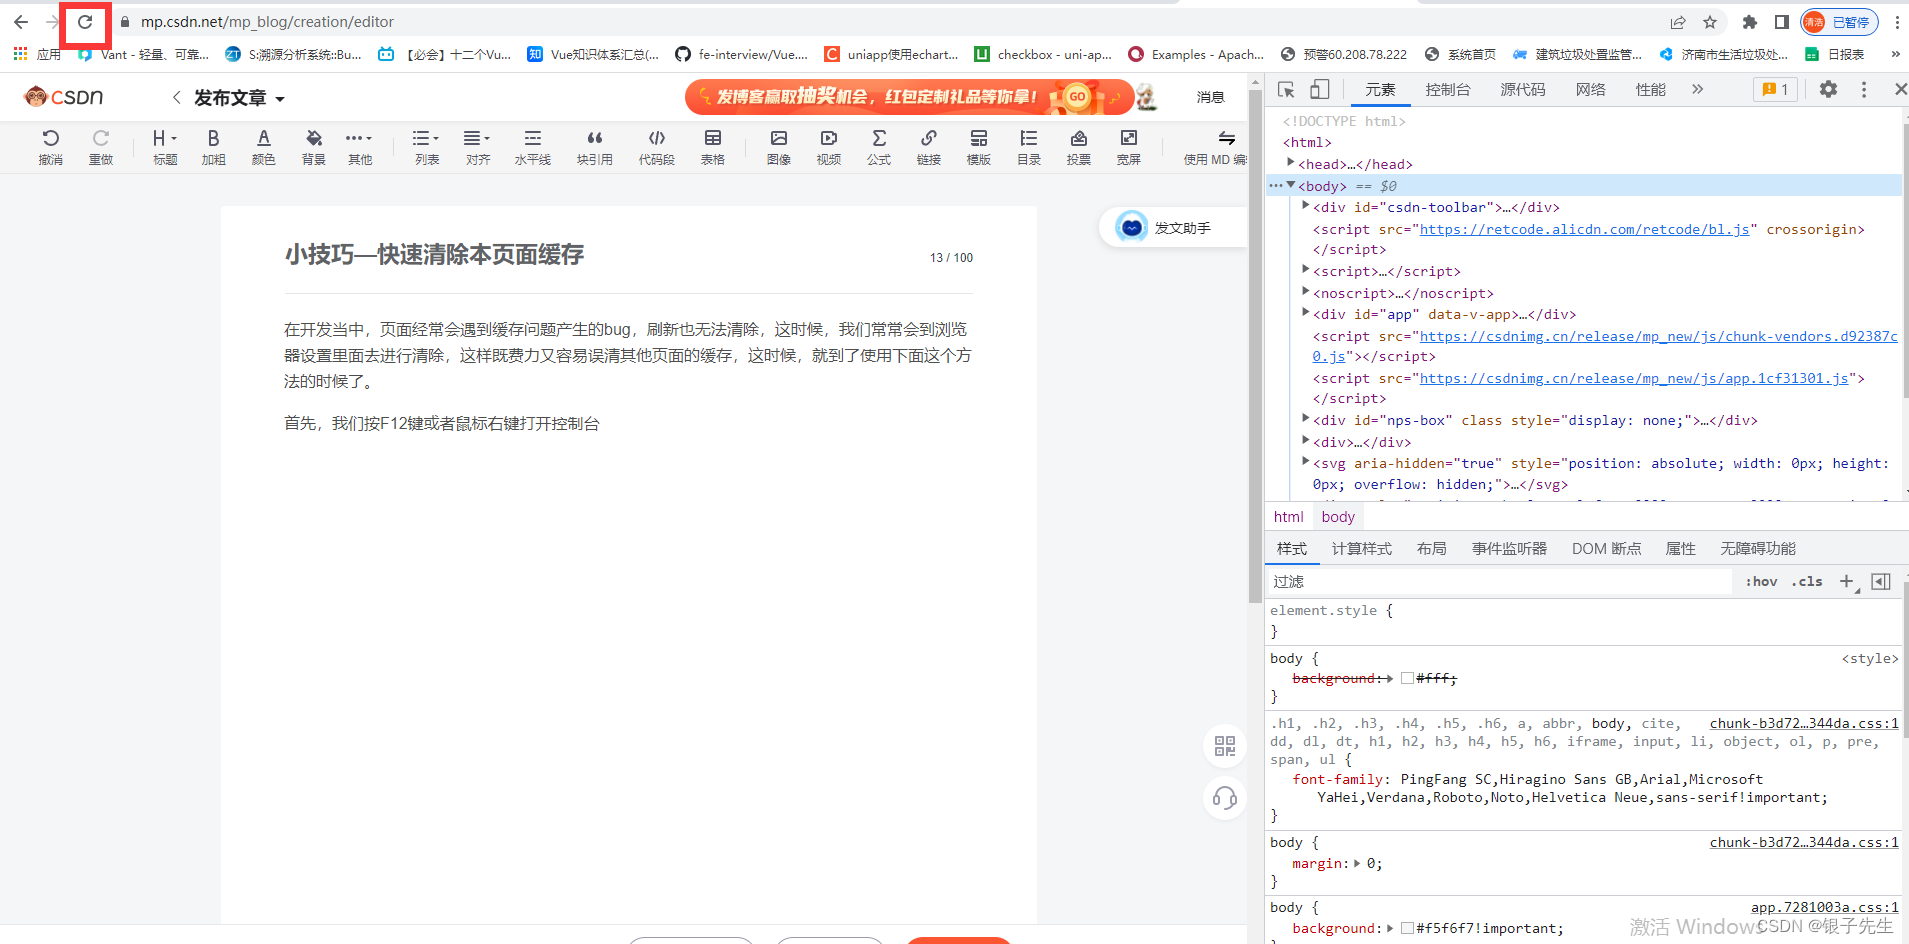1909x944 pixels.
Task: Open the 计算样式 (Computed) tab
Action: 1362,549
